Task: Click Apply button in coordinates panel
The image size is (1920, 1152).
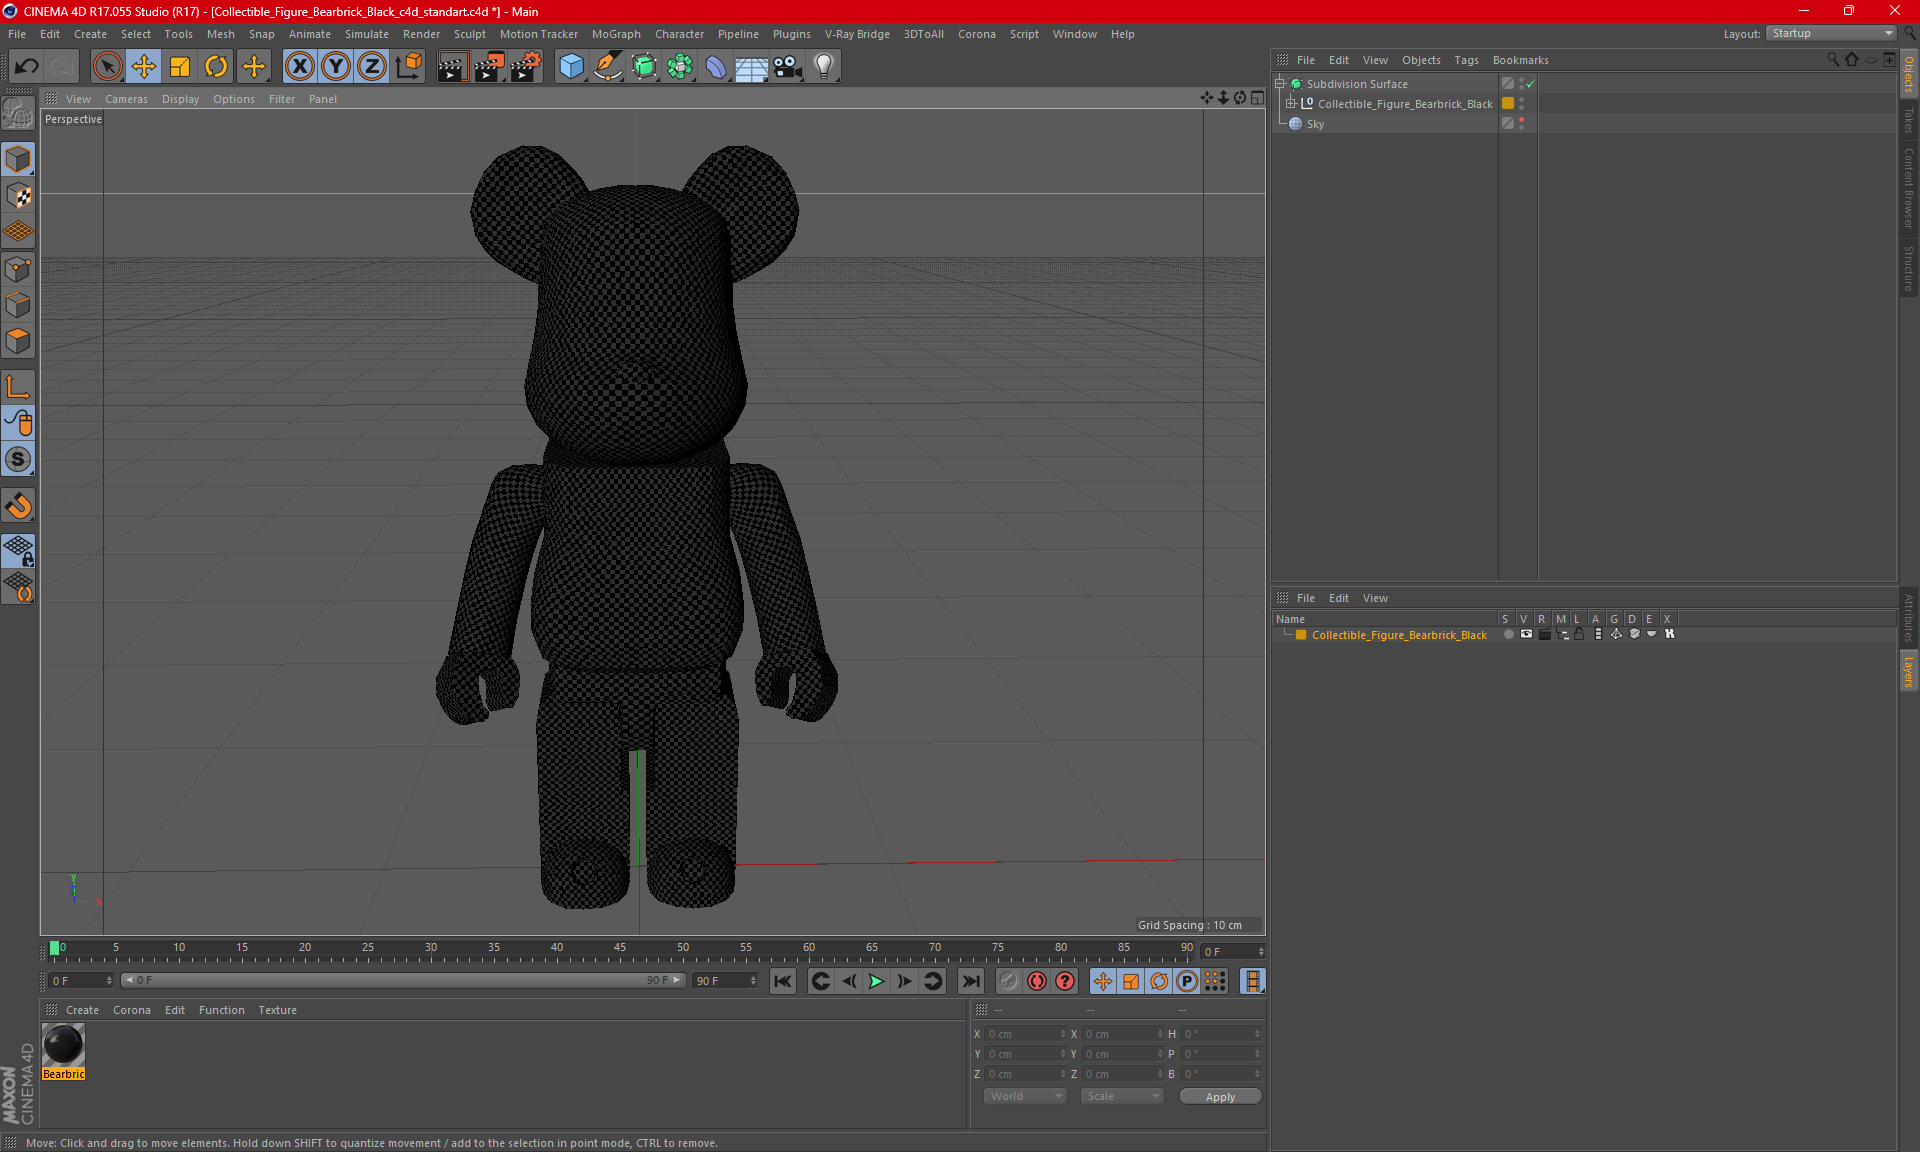Action: (1218, 1096)
